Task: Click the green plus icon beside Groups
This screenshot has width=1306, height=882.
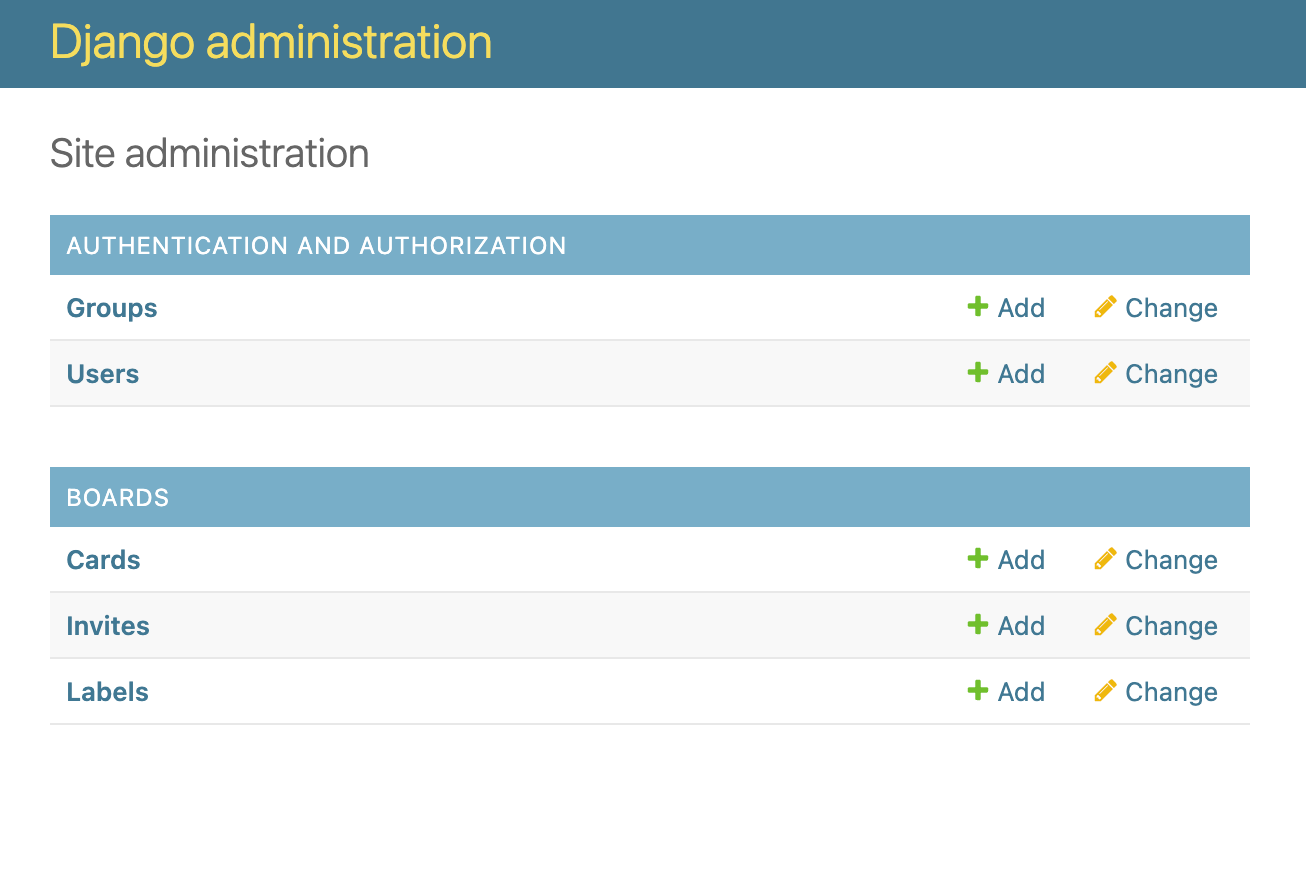Action: pyautogui.click(x=976, y=307)
